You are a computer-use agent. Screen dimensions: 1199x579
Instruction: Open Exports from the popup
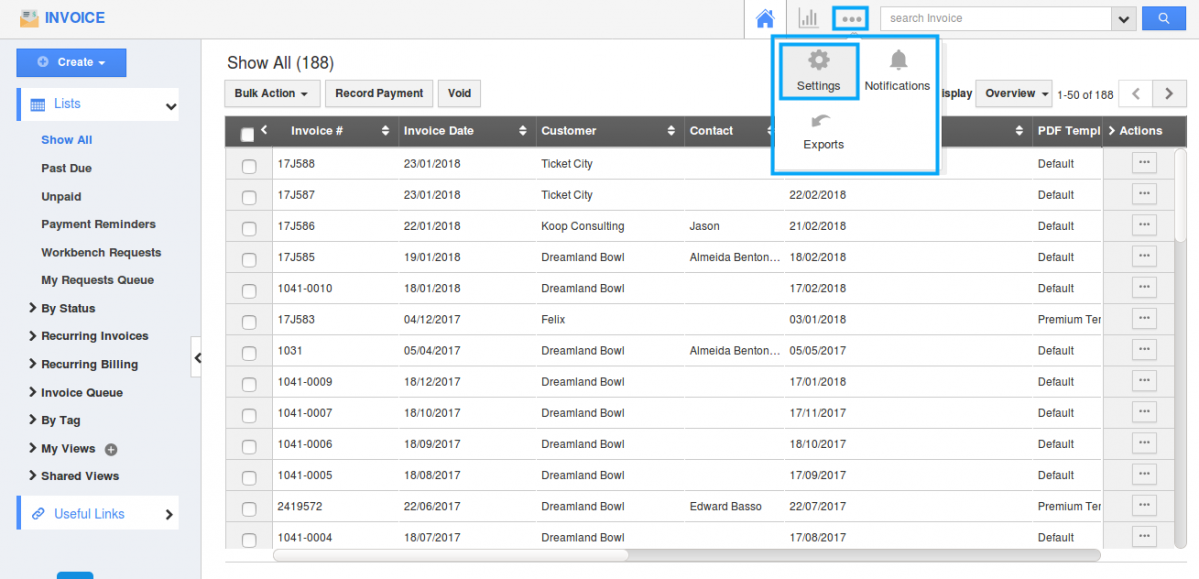[x=824, y=132]
